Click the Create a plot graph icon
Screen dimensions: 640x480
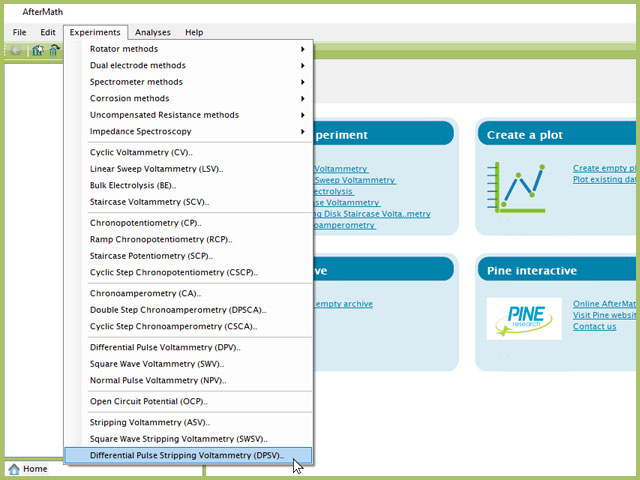click(x=516, y=187)
